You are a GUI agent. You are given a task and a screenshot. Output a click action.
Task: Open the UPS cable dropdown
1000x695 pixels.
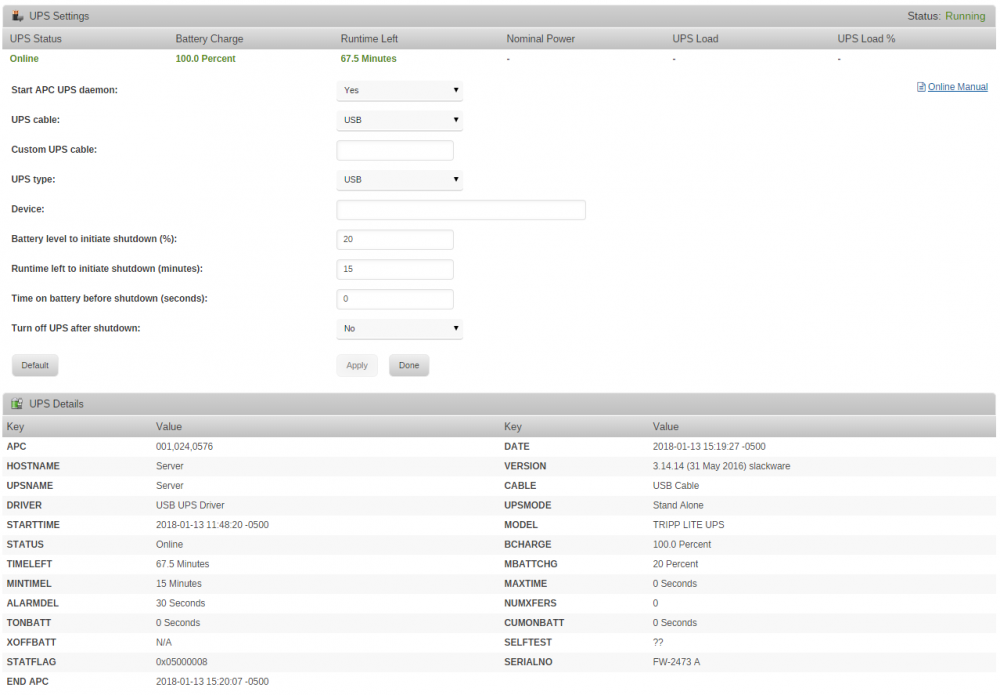pos(399,120)
